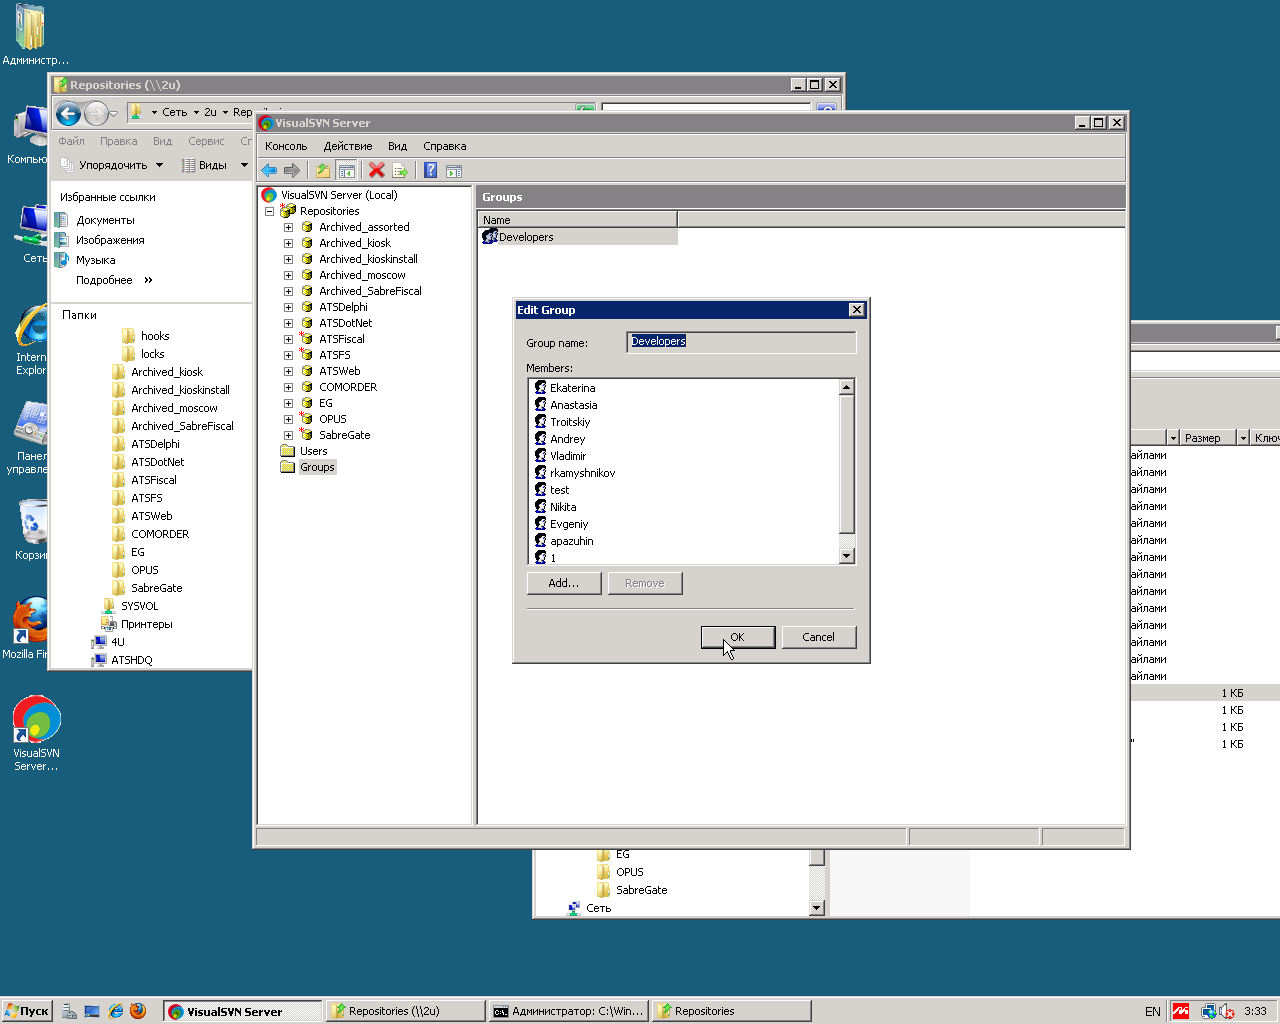The width and height of the screenshot is (1280, 1024).
Task: Select user Ekaterina's icon in Members list
Action: [541, 388]
